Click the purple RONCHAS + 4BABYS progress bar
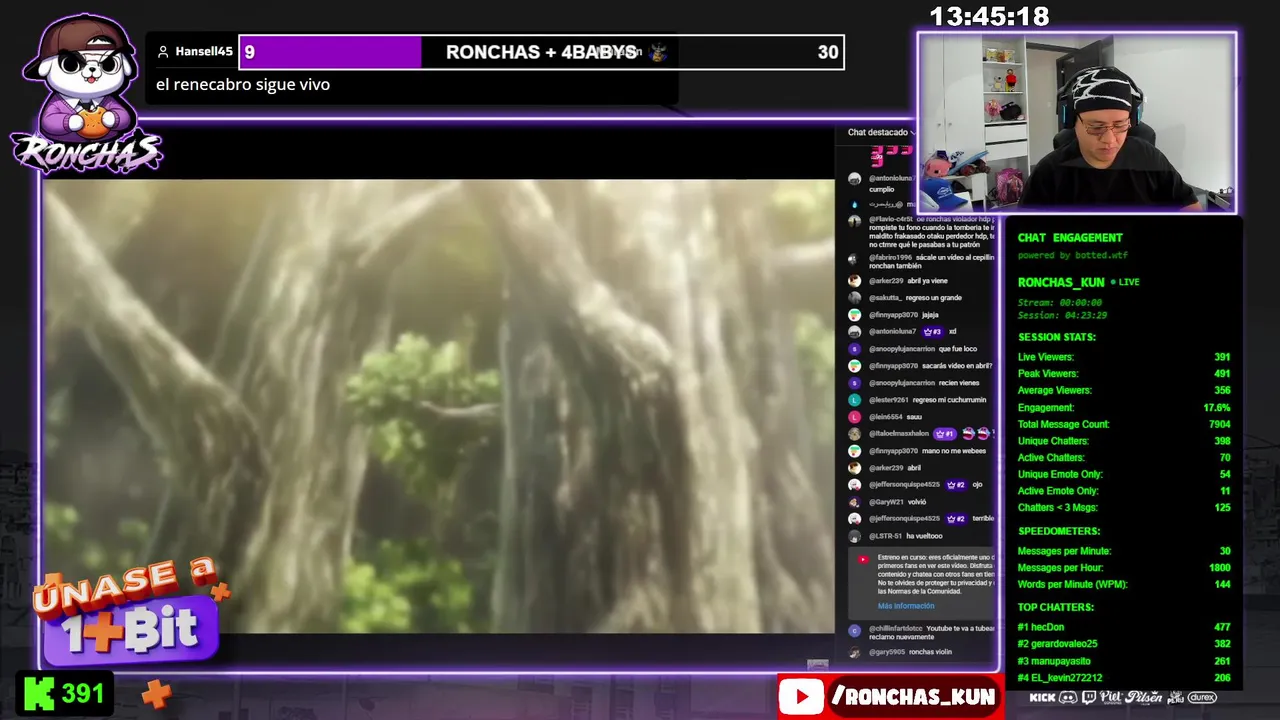The height and width of the screenshot is (720, 1280). pyautogui.click(x=541, y=52)
